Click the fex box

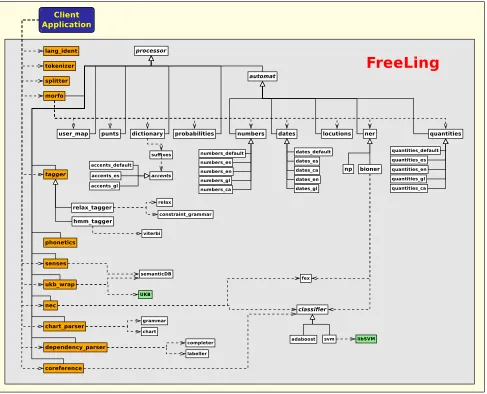[306, 278]
